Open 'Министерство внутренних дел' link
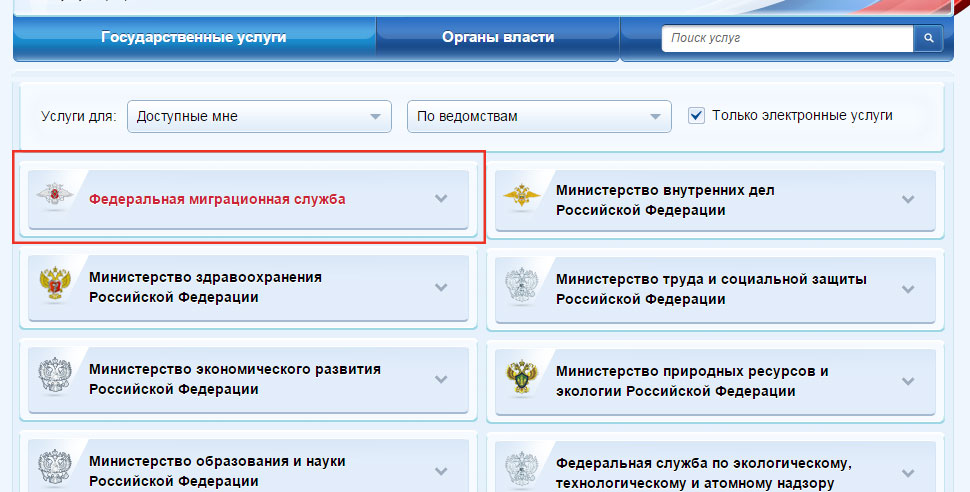This screenshot has height=492, width=970. pos(665,201)
